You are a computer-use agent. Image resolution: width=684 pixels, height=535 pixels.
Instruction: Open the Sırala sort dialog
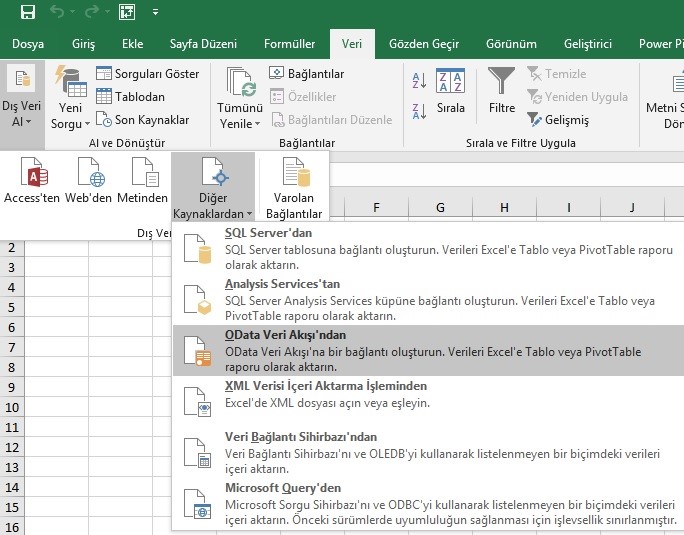(x=451, y=90)
